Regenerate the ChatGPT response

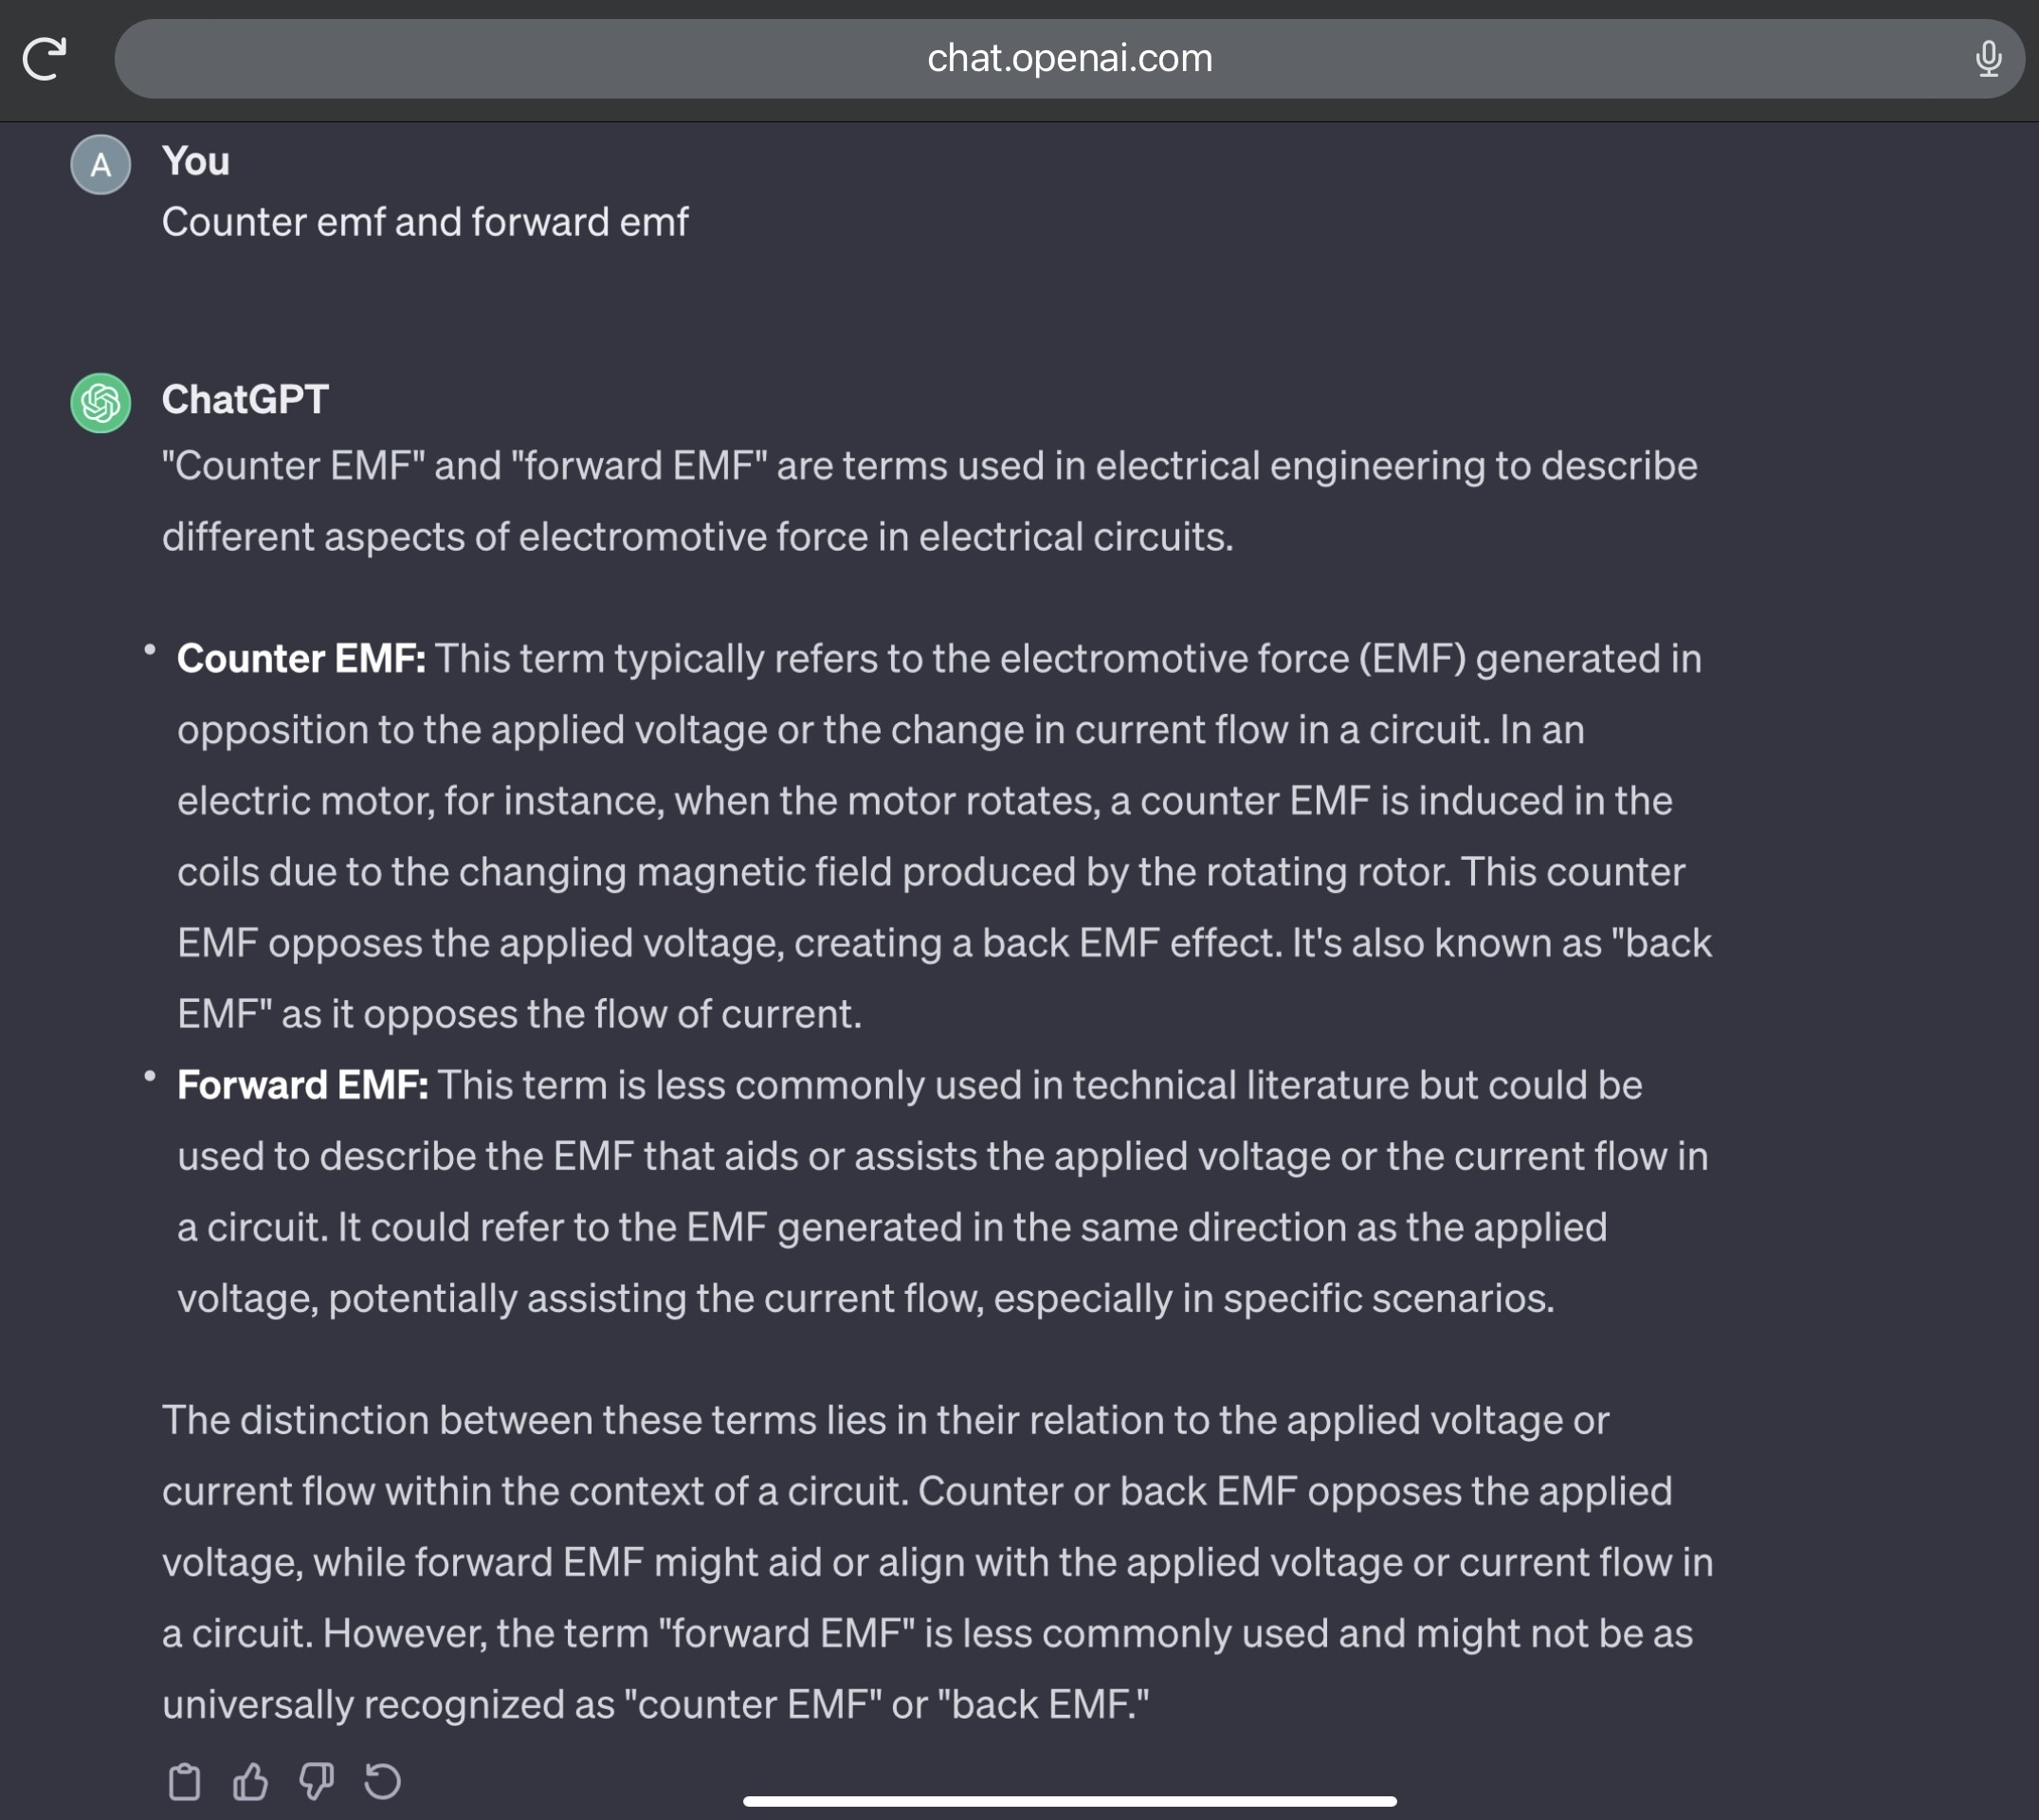coord(382,1781)
